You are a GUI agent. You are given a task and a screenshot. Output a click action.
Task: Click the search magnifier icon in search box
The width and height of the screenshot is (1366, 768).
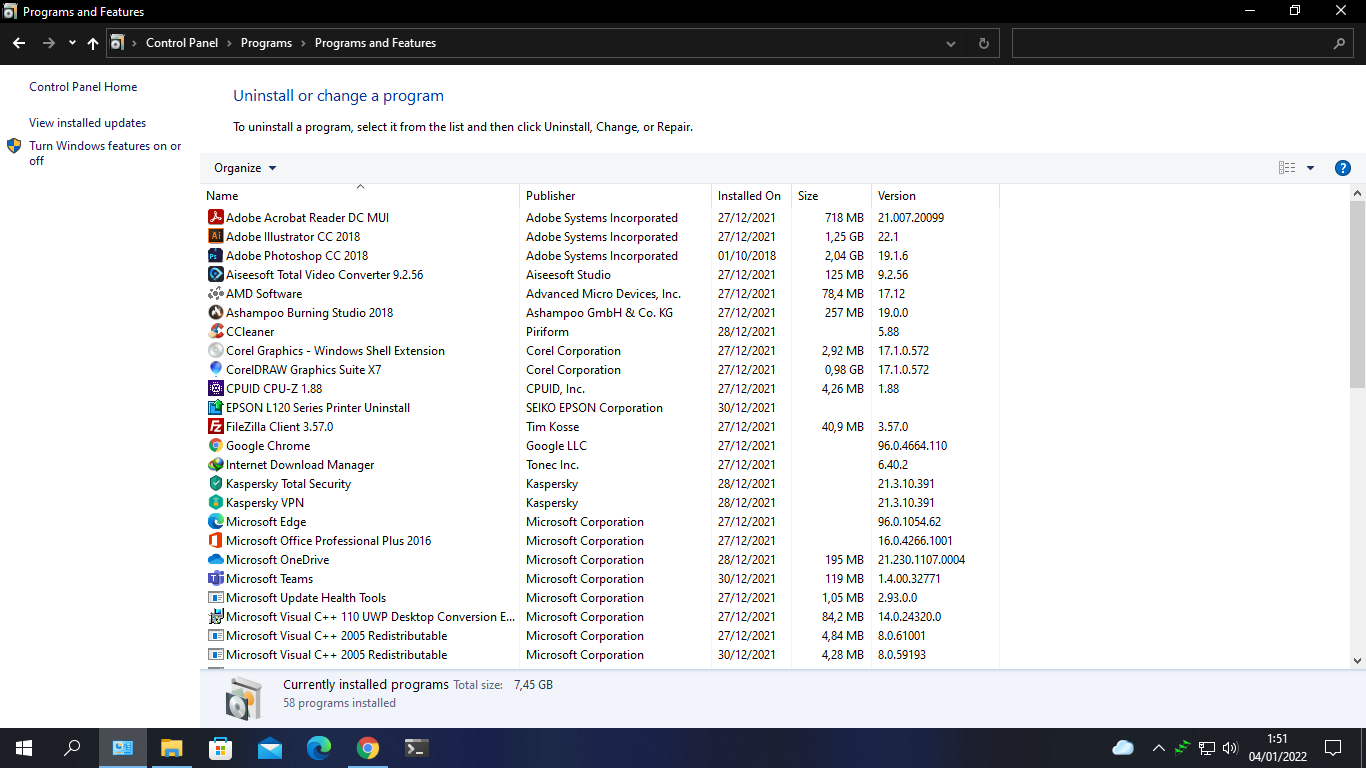pos(1339,44)
